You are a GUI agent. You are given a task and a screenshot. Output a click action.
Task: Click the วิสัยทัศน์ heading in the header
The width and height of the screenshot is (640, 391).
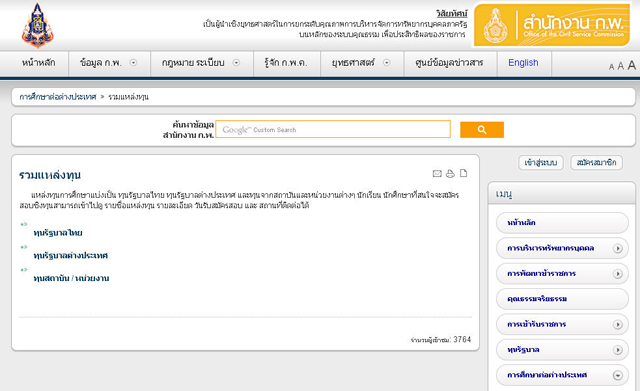(x=451, y=13)
